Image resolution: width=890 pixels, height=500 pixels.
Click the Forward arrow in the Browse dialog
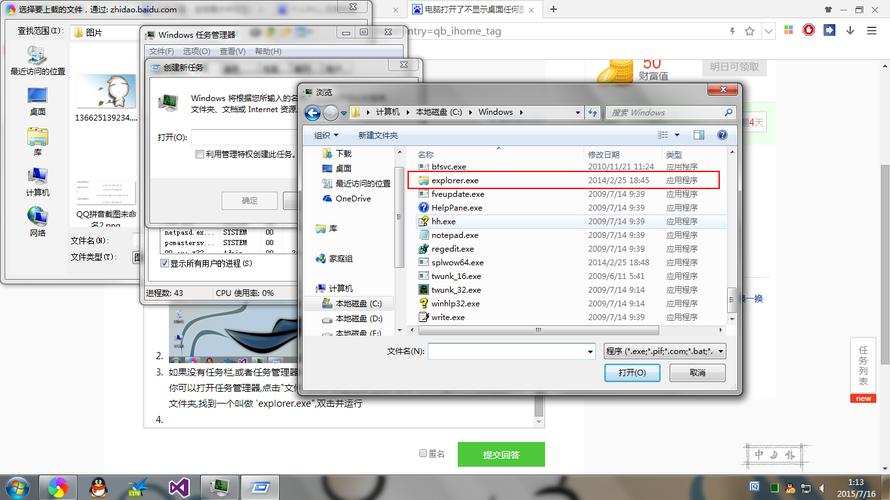[330, 113]
